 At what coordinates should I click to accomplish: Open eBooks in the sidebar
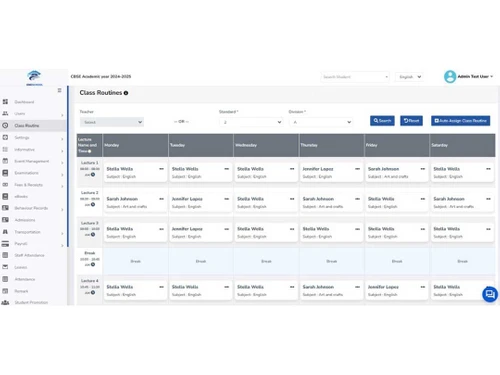(21, 196)
